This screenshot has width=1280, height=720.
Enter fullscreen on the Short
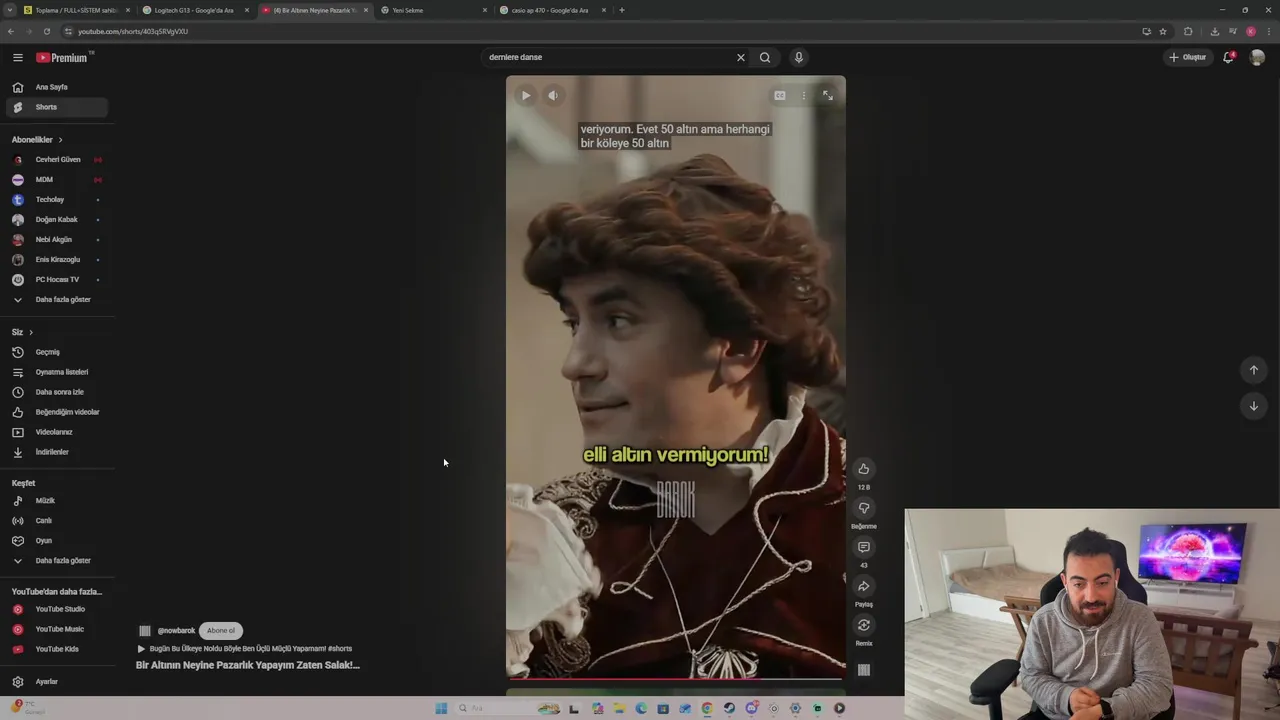pos(827,96)
